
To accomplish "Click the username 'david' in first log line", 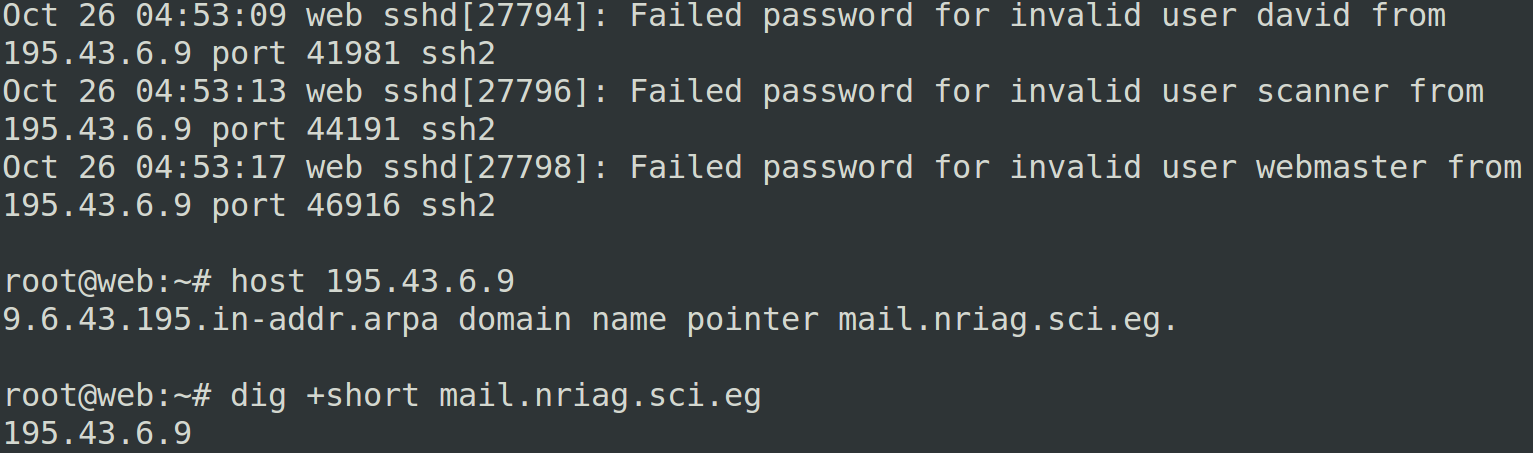I will [1304, 15].
